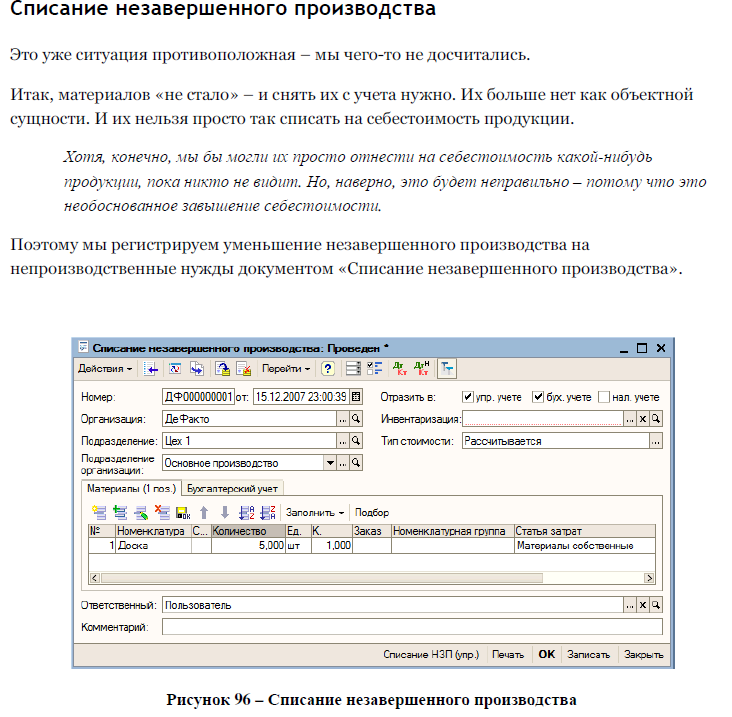Click the Номенклатура column header
Viewport: 732px width, 717px height.
153,531
